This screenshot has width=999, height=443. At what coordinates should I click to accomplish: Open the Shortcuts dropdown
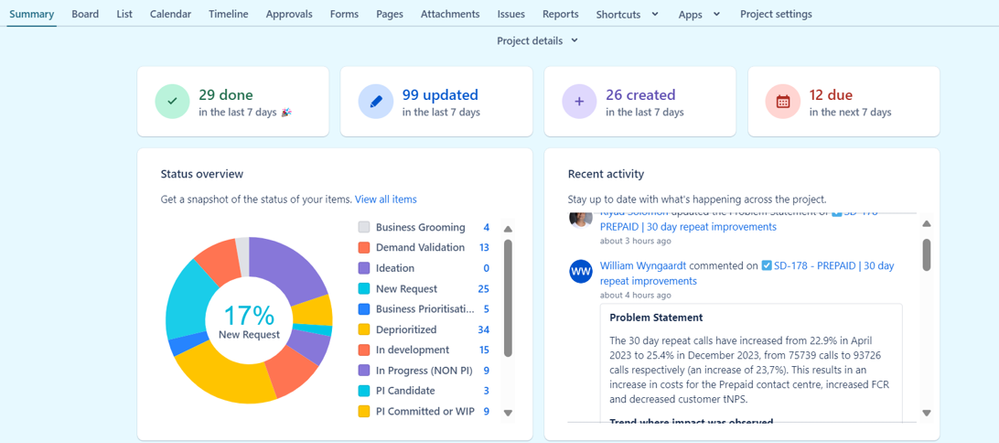pos(627,14)
